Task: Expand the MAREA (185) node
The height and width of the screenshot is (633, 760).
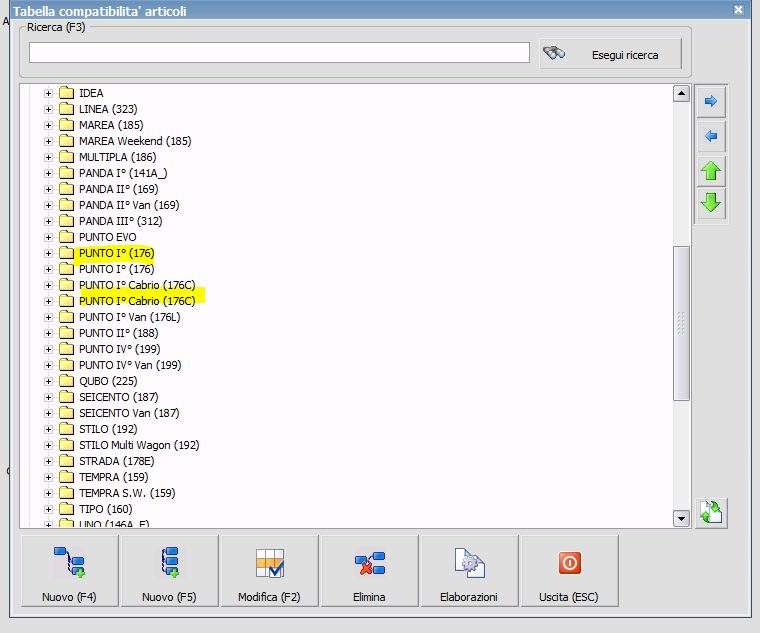Action: 48,125
